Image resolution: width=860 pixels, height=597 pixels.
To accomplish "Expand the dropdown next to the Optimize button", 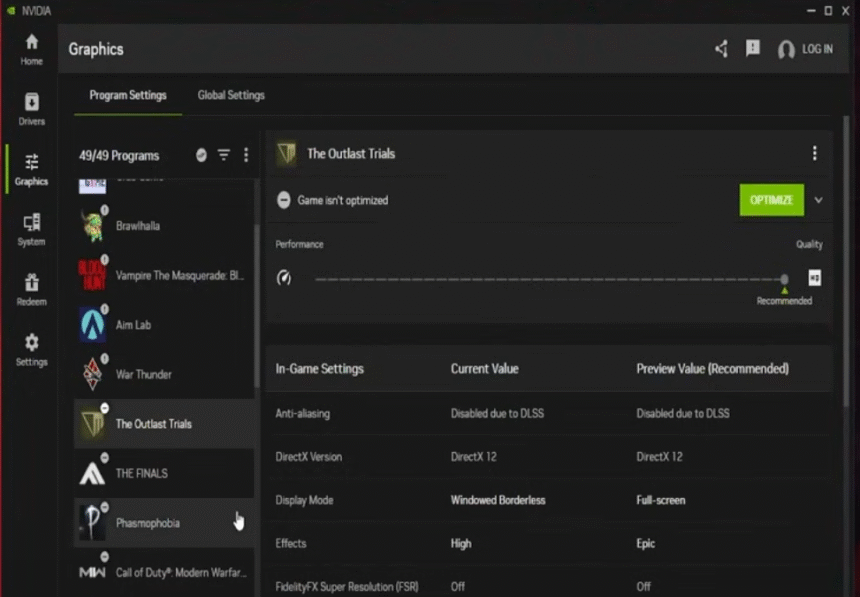I will coord(818,200).
